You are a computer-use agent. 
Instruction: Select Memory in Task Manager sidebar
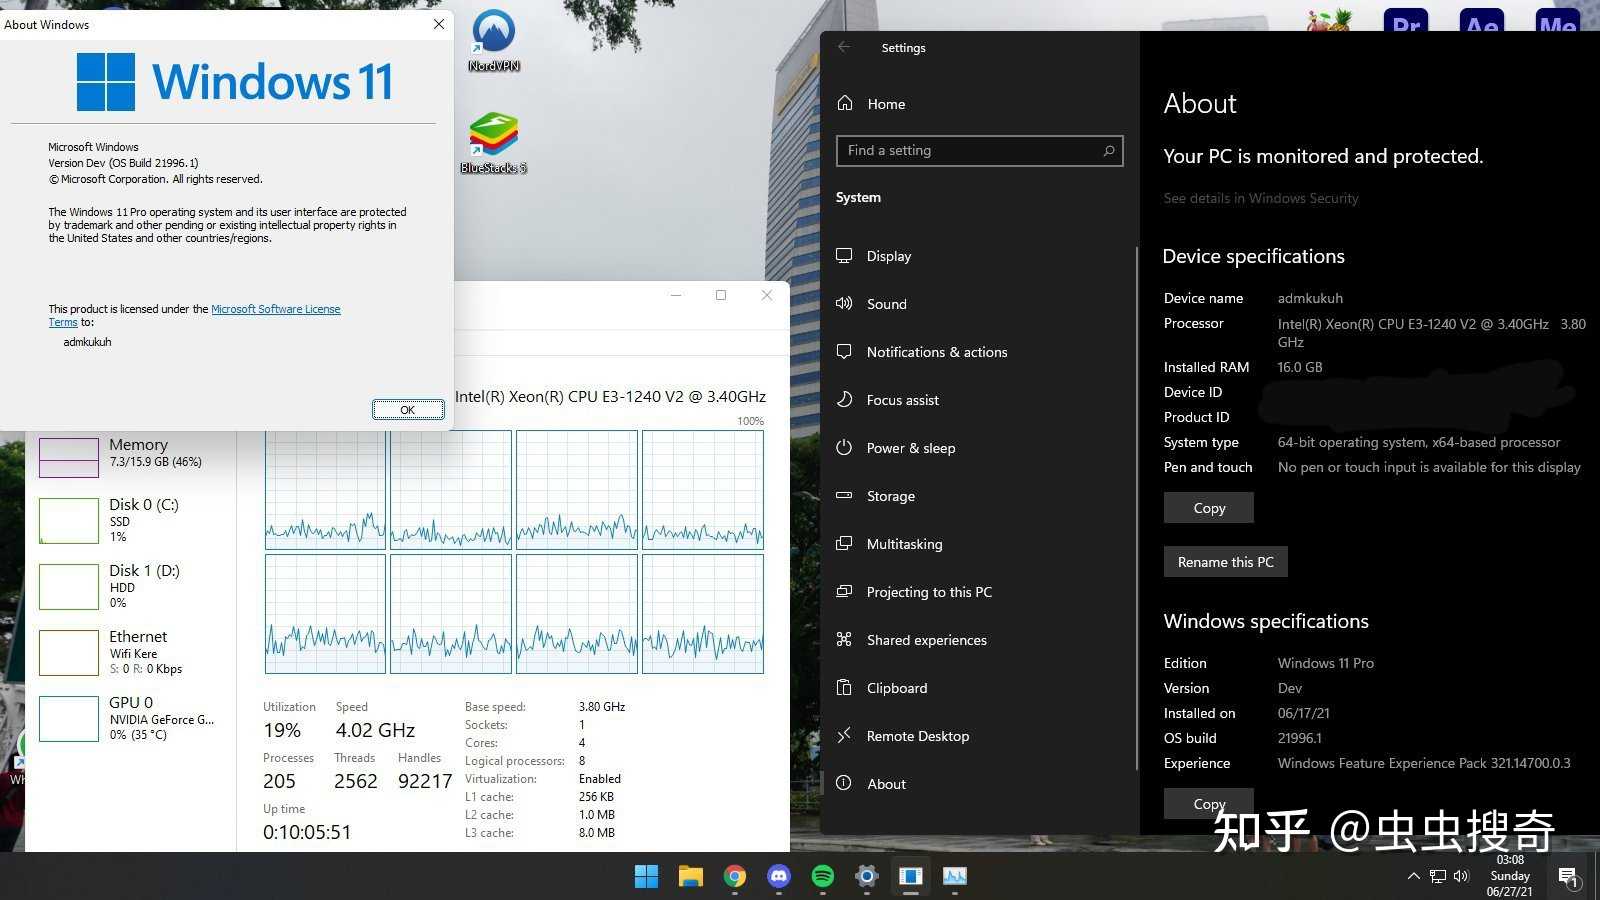point(130,455)
